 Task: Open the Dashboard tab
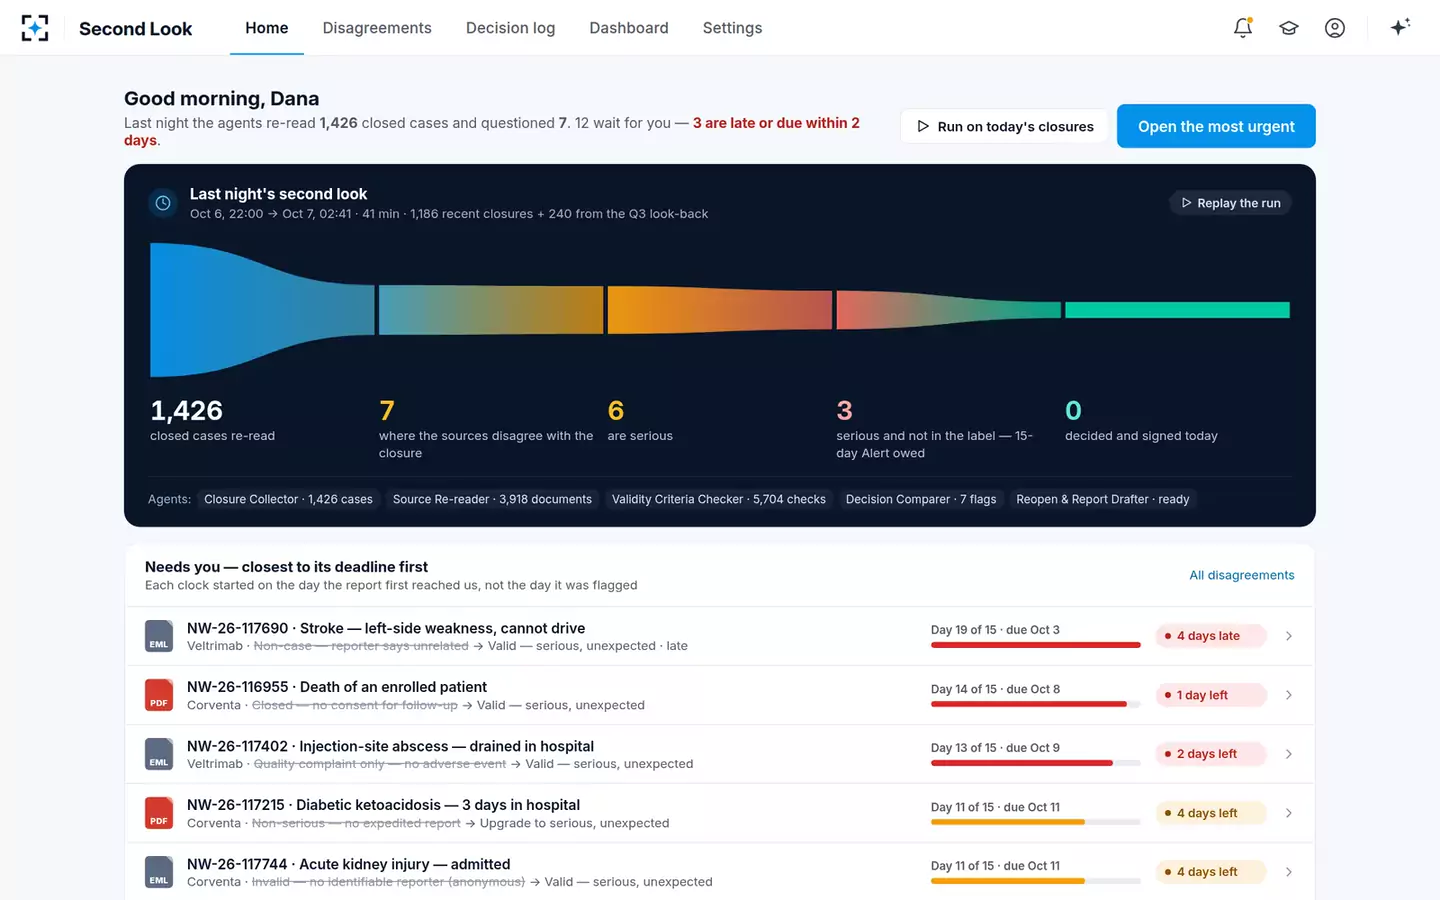point(629,28)
